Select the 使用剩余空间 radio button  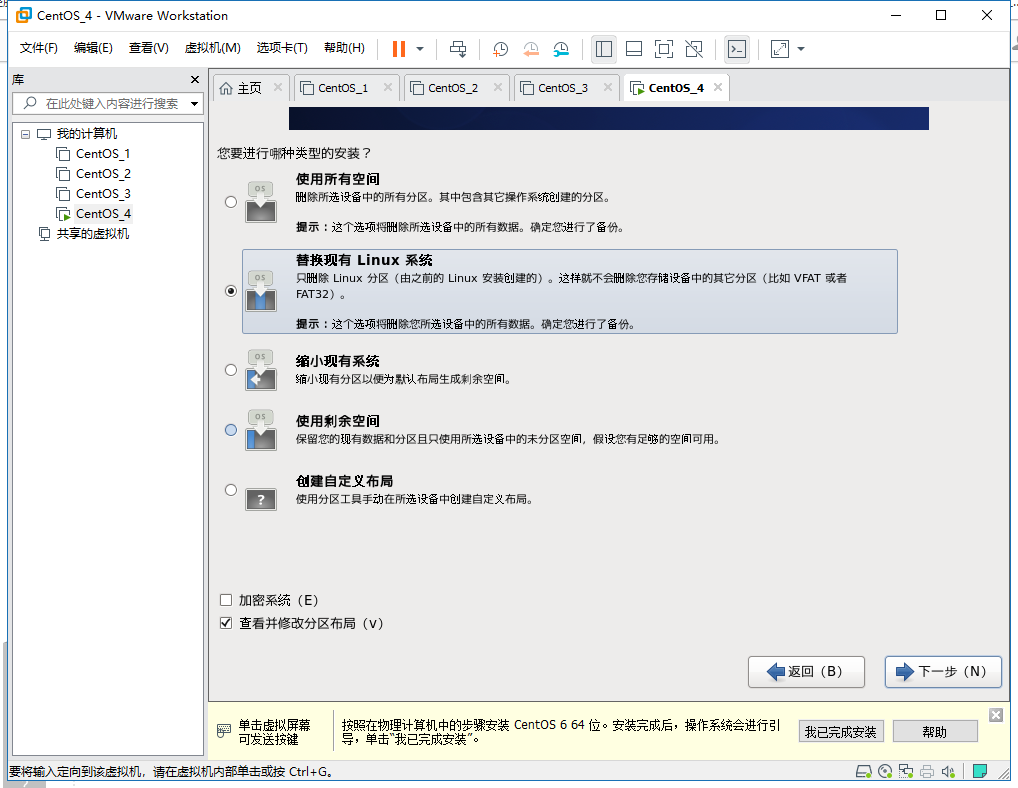tap(230, 430)
